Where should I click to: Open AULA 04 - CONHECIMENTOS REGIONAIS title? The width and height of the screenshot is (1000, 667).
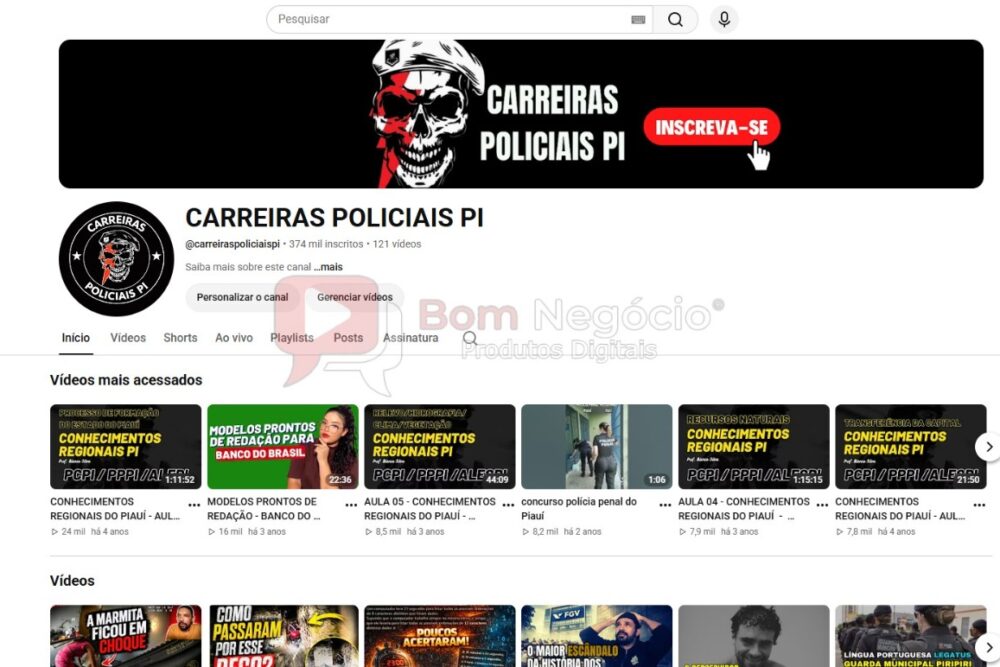pos(744,509)
